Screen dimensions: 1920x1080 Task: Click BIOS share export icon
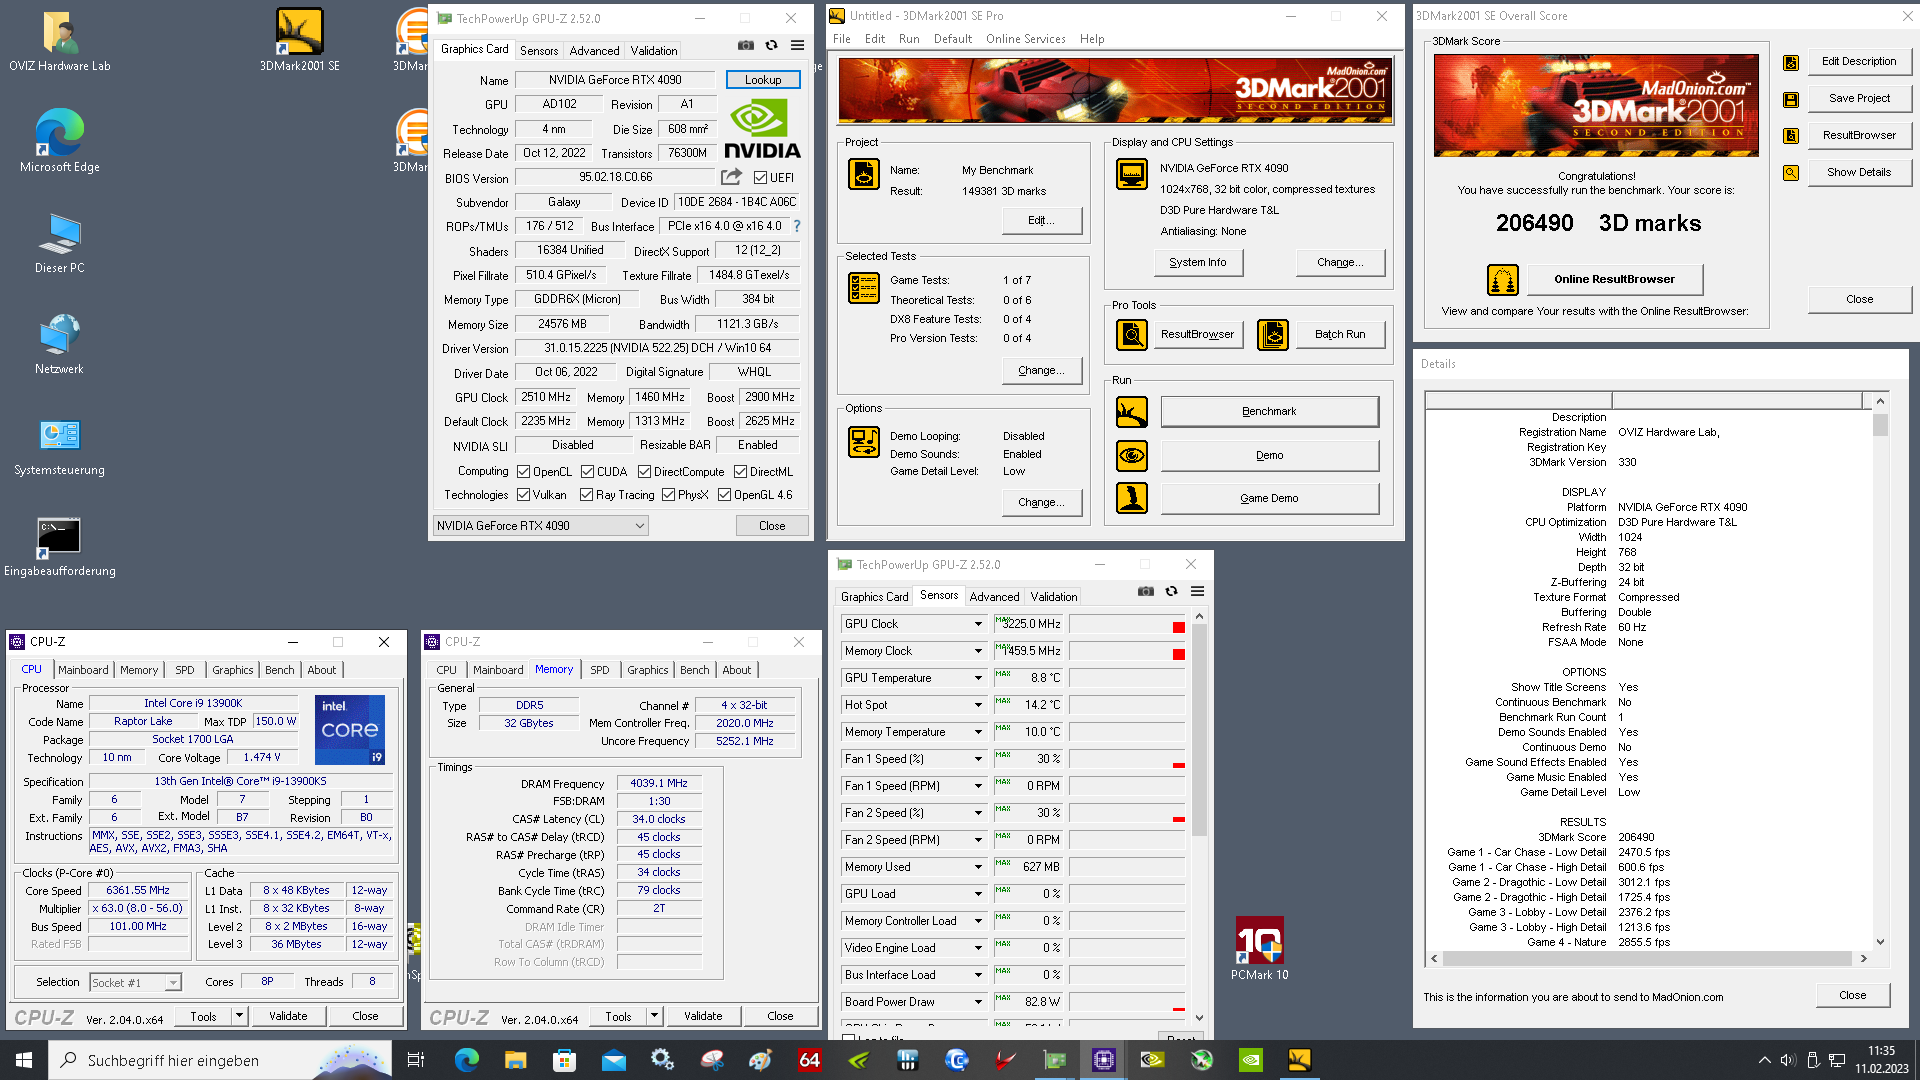[x=732, y=177]
